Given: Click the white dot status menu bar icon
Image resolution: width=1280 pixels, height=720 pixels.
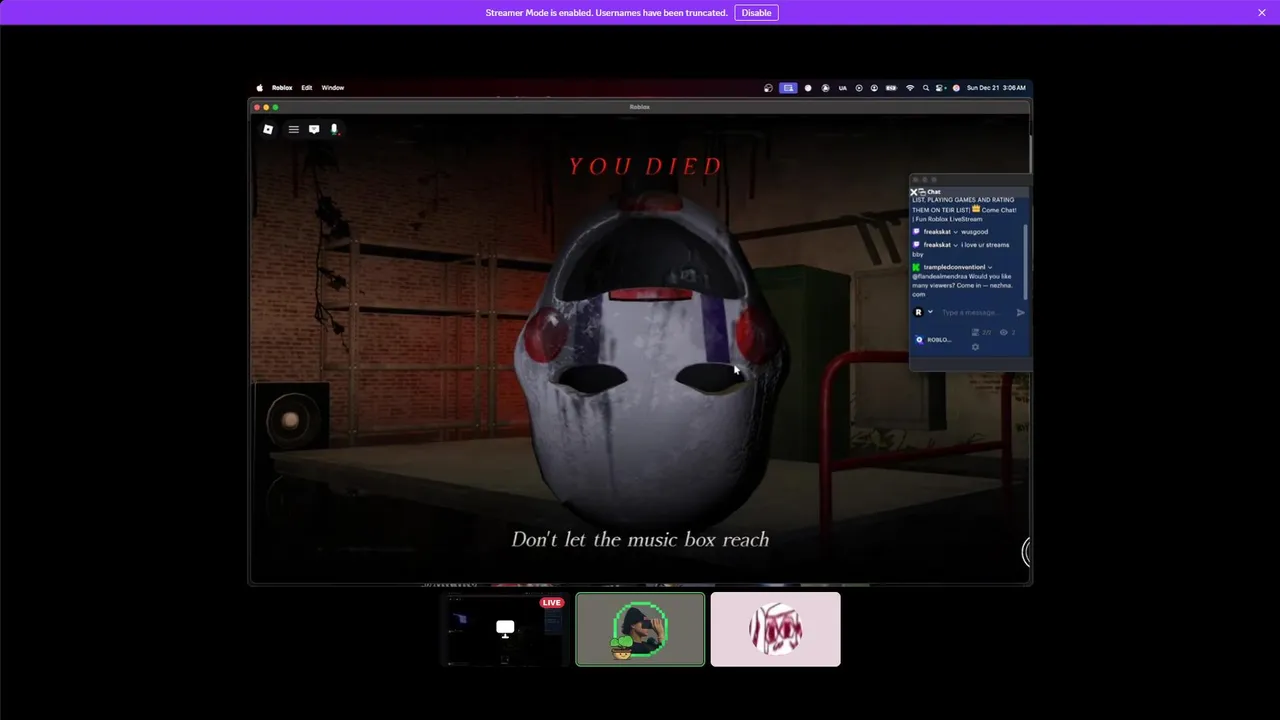Looking at the screenshot, I should coord(808,88).
